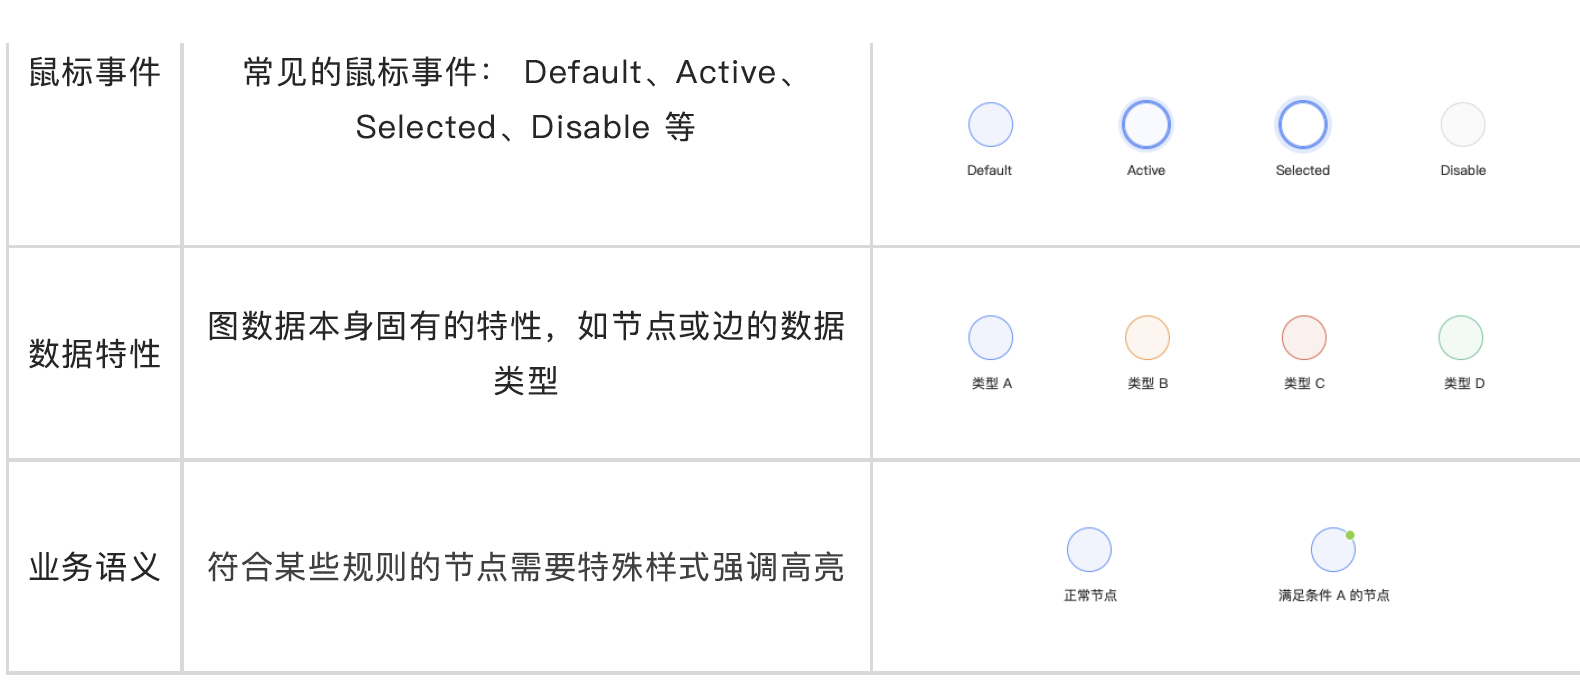
Task: Click the blue 类型 A node
Action: (x=990, y=338)
